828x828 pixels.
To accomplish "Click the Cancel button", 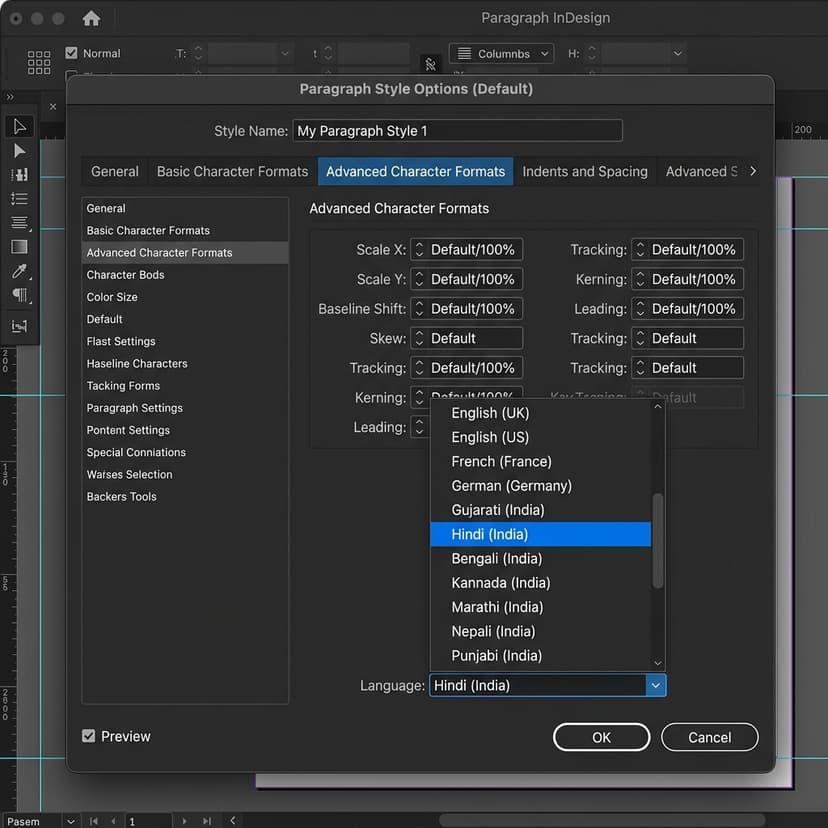I will coord(710,737).
